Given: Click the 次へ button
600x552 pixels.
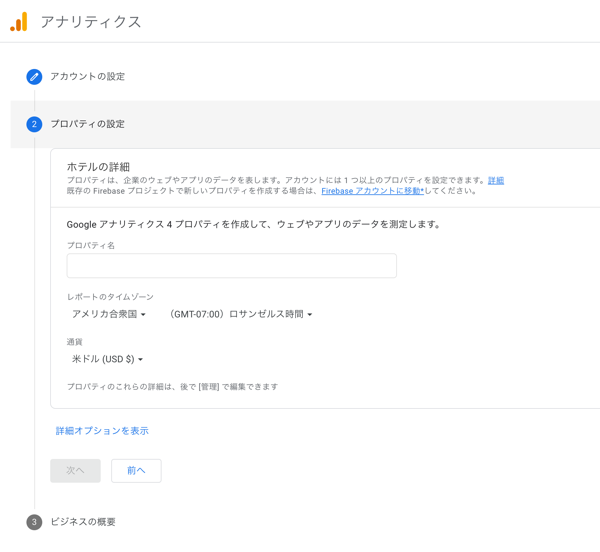Looking at the screenshot, I should point(75,471).
